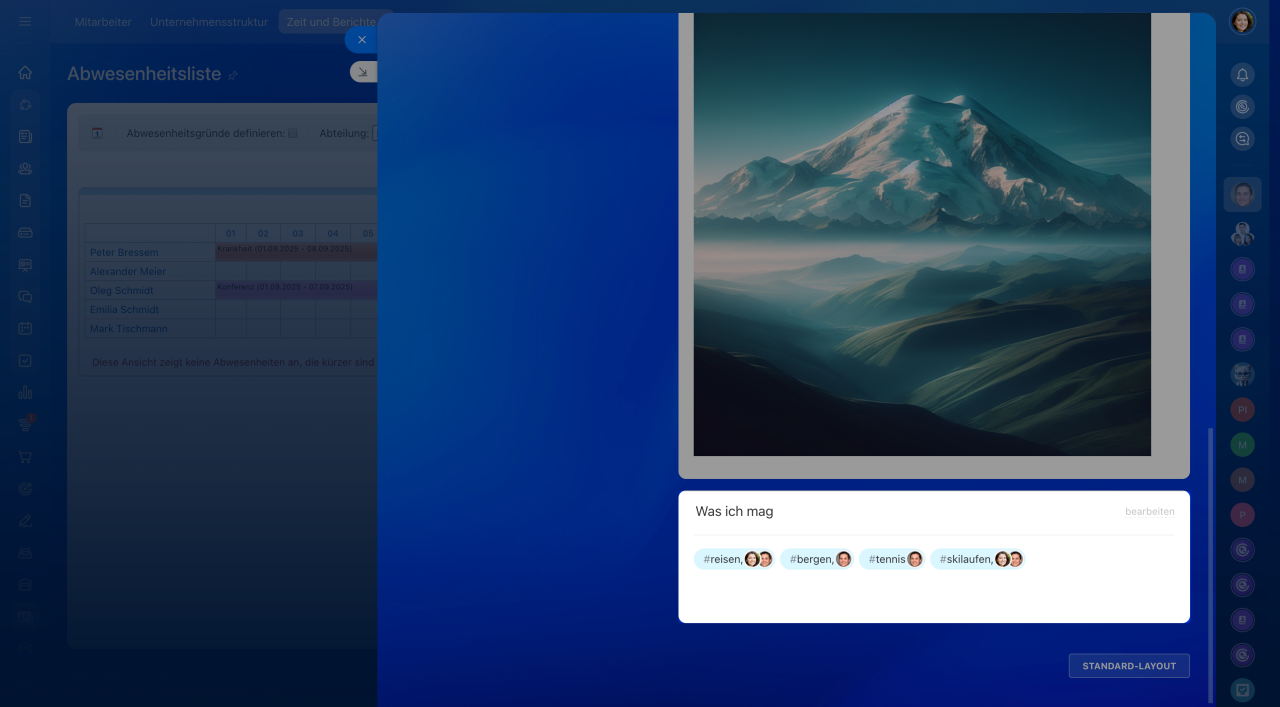Click the Konferenz absence bar

[x=296, y=290]
